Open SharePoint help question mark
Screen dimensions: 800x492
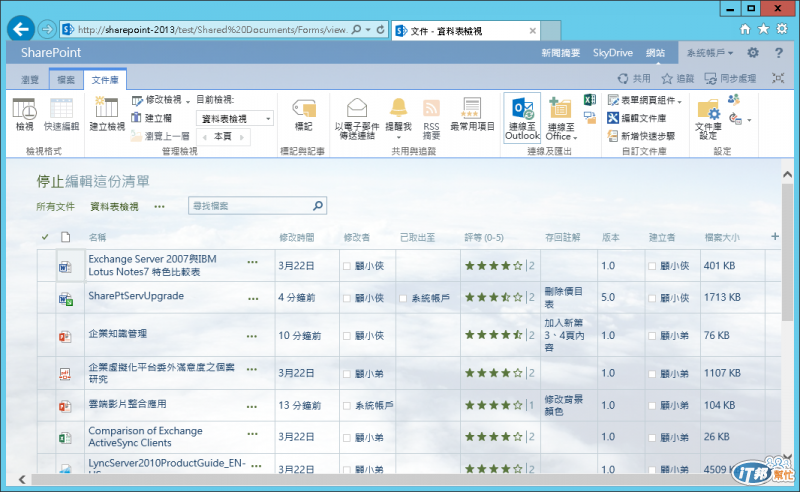click(x=779, y=53)
